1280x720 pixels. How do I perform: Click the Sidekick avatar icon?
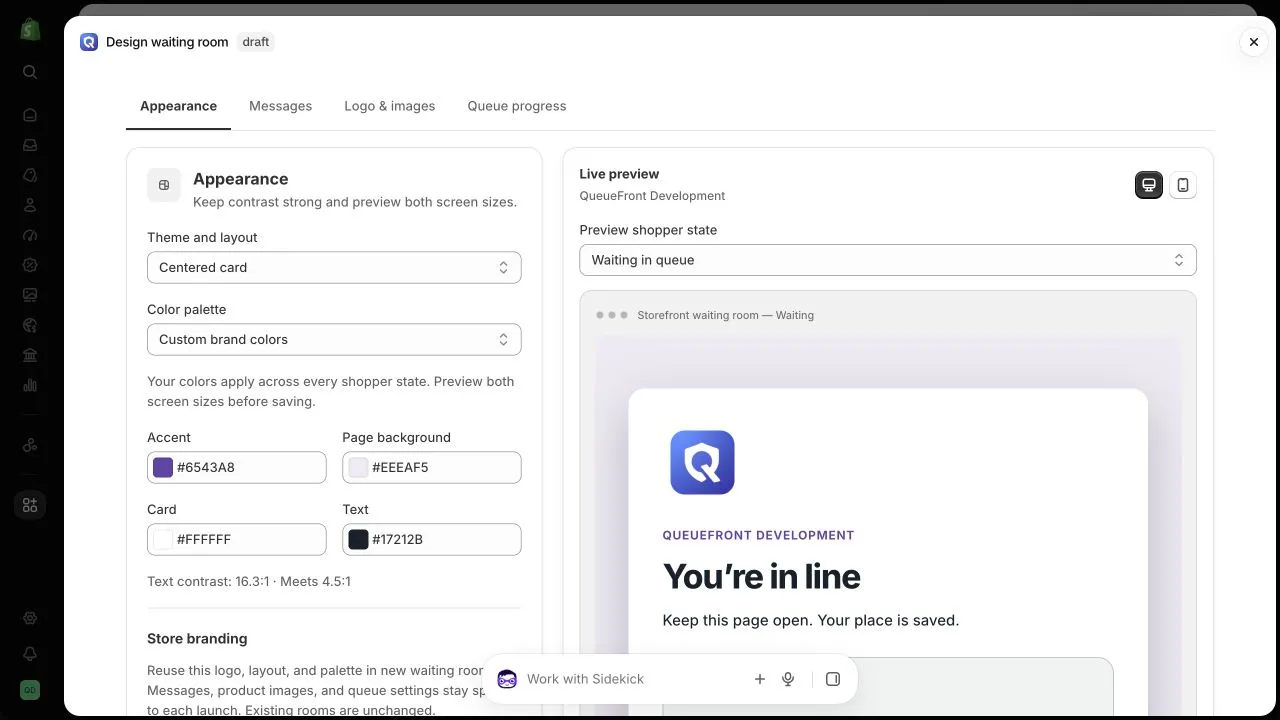[507, 679]
